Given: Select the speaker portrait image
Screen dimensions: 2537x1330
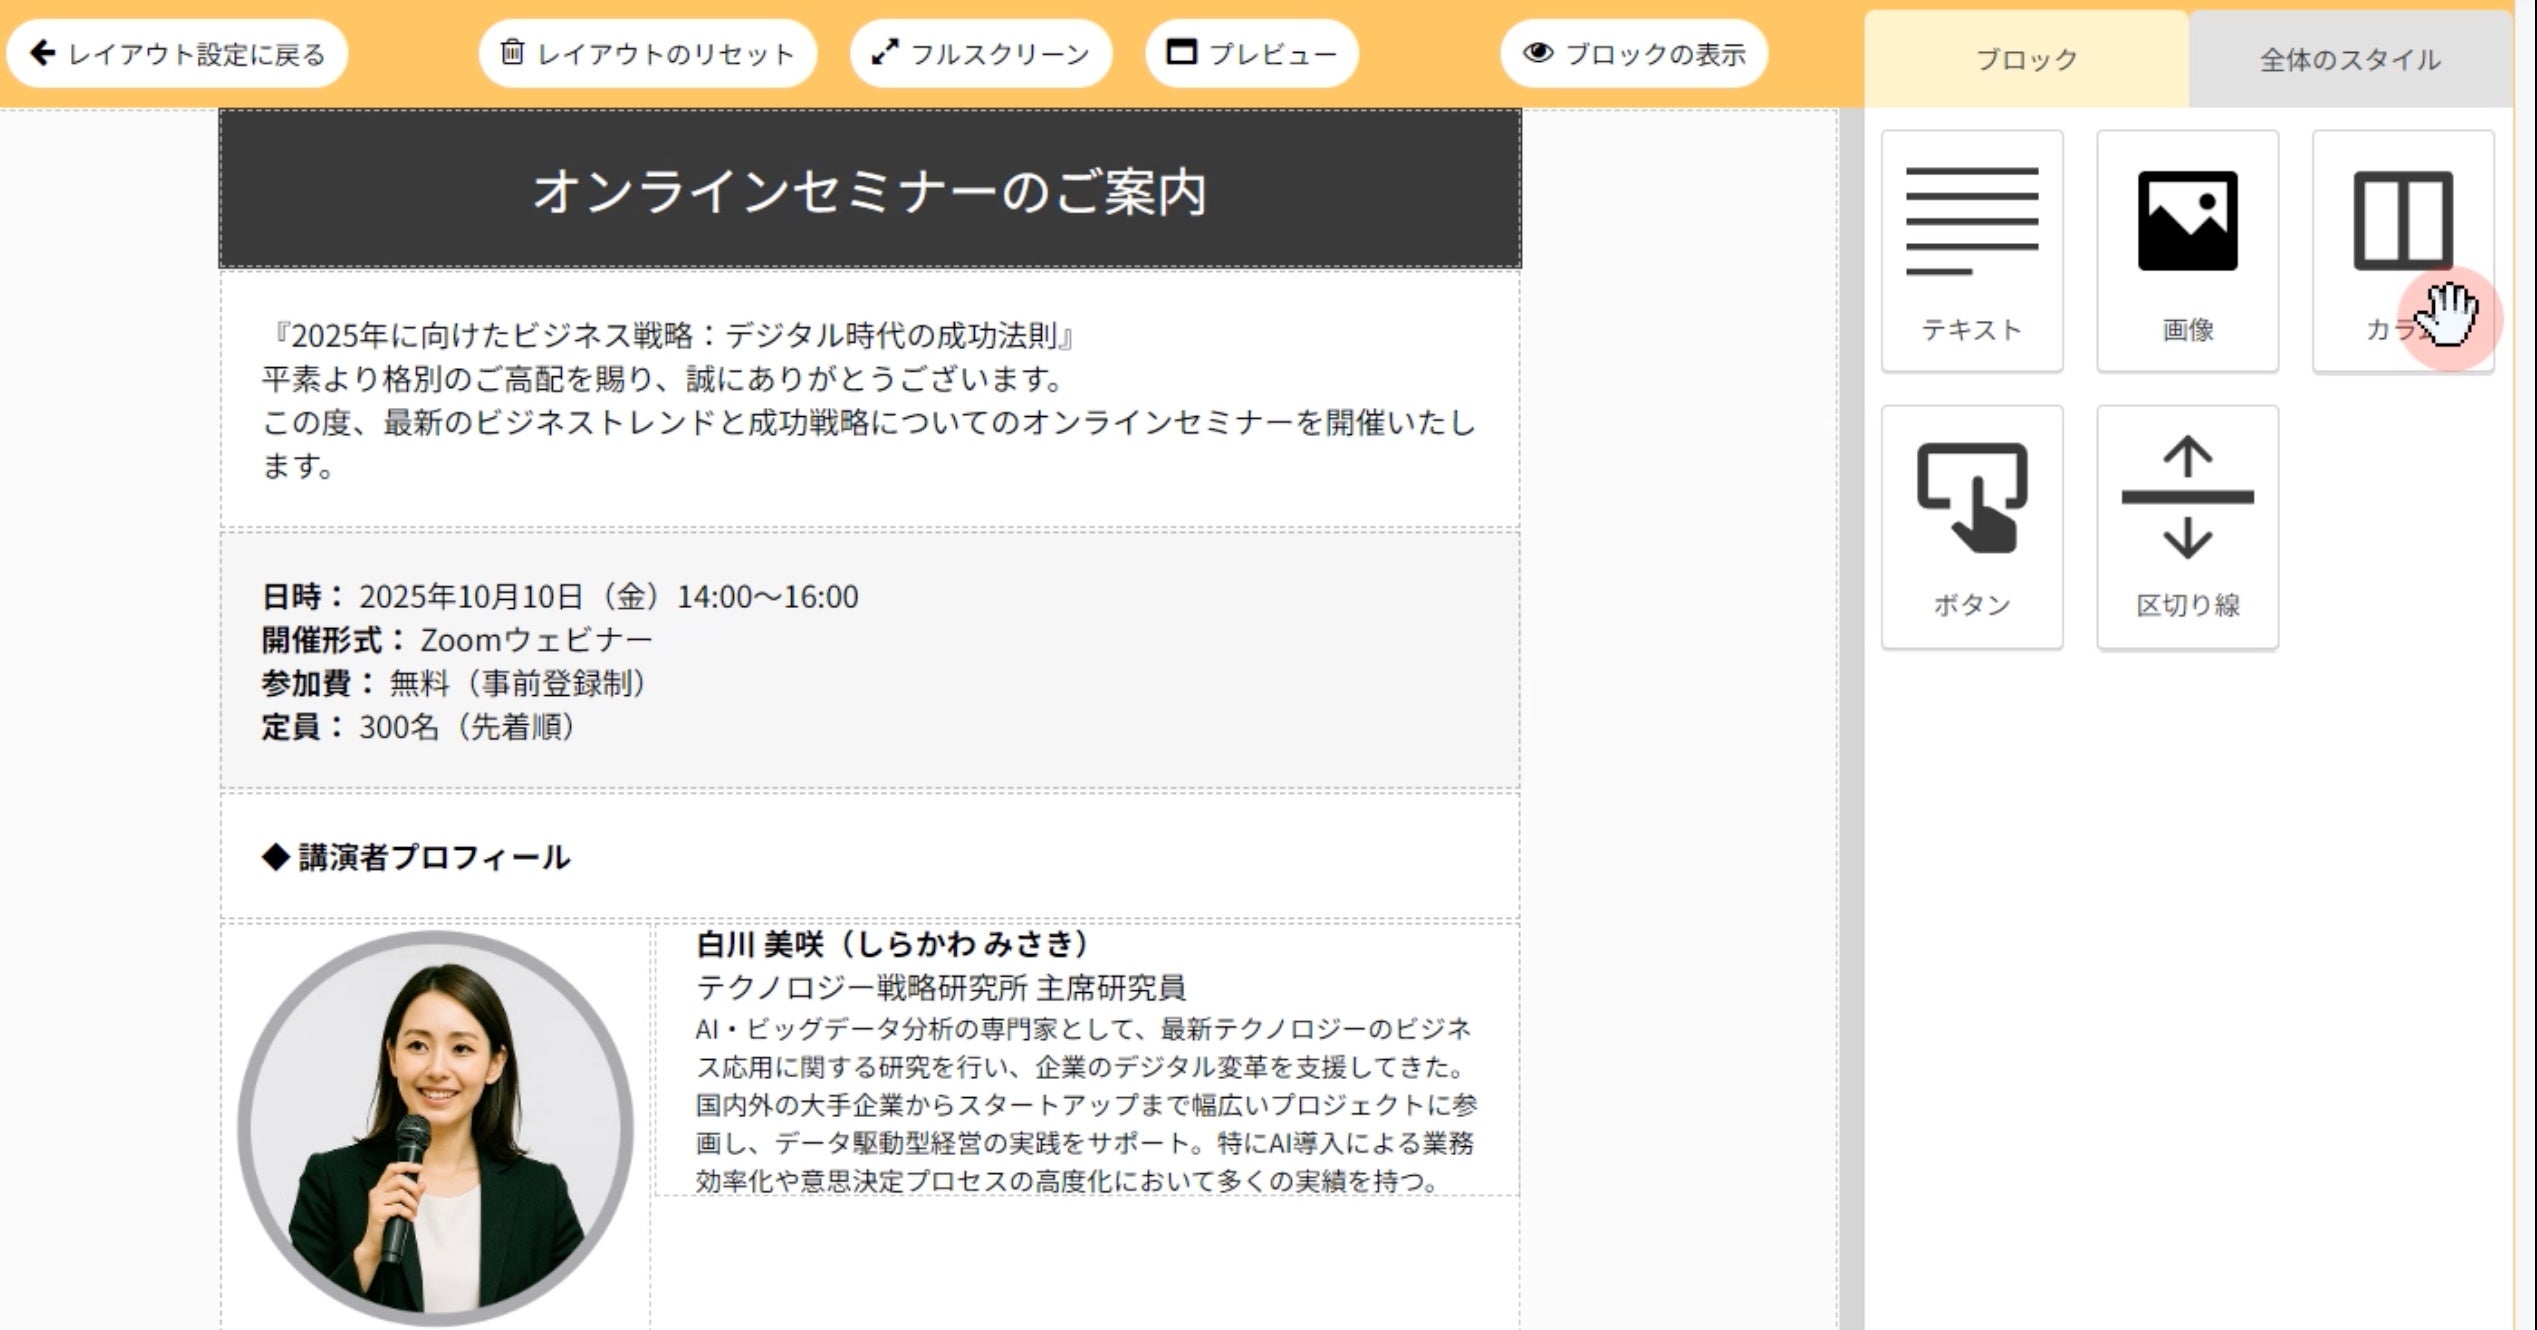Looking at the screenshot, I should (x=435, y=1128).
